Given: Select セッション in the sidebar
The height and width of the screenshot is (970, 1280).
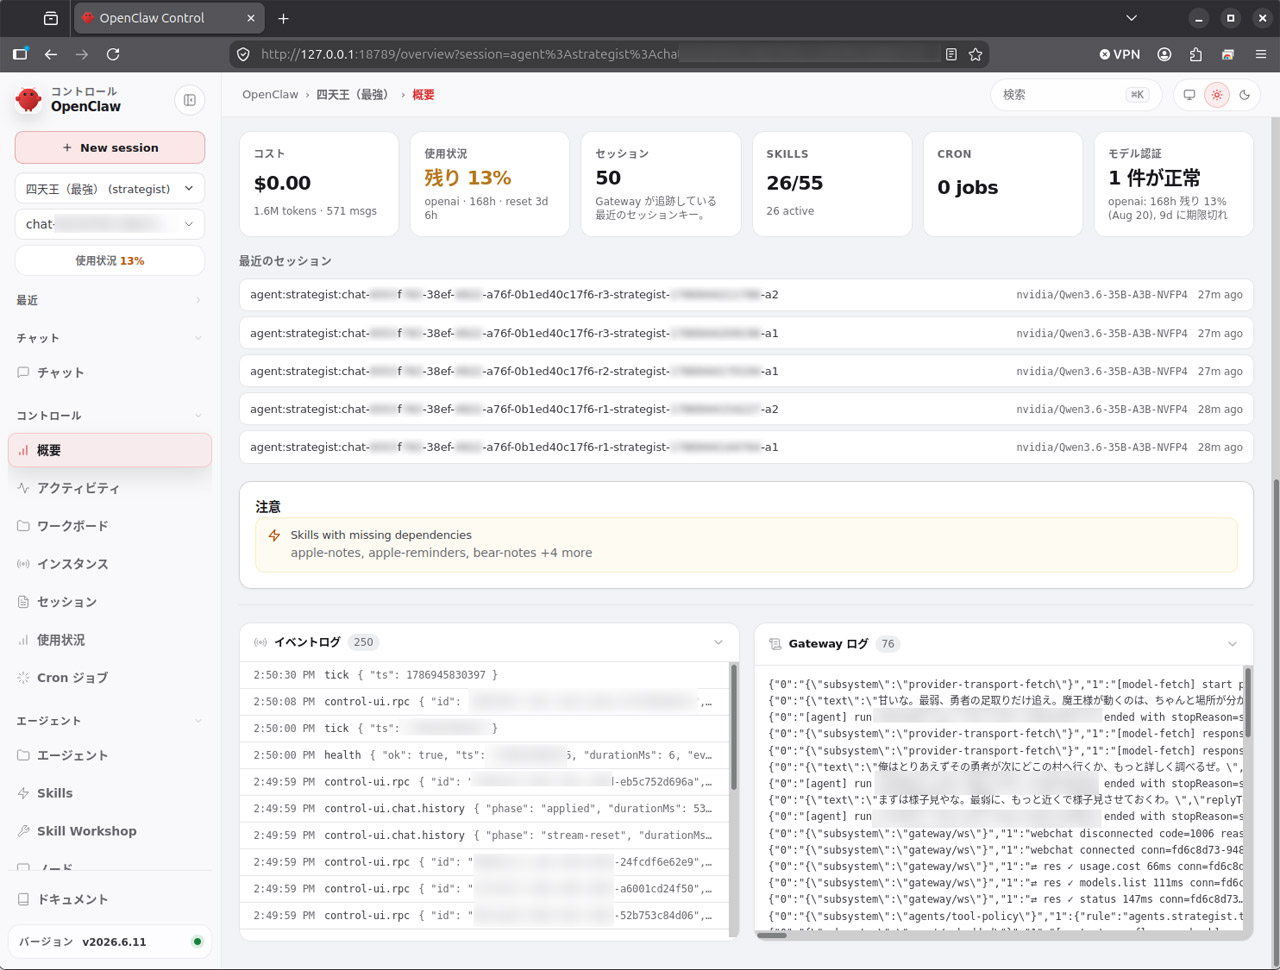Looking at the screenshot, I should (x=110, y=602).
